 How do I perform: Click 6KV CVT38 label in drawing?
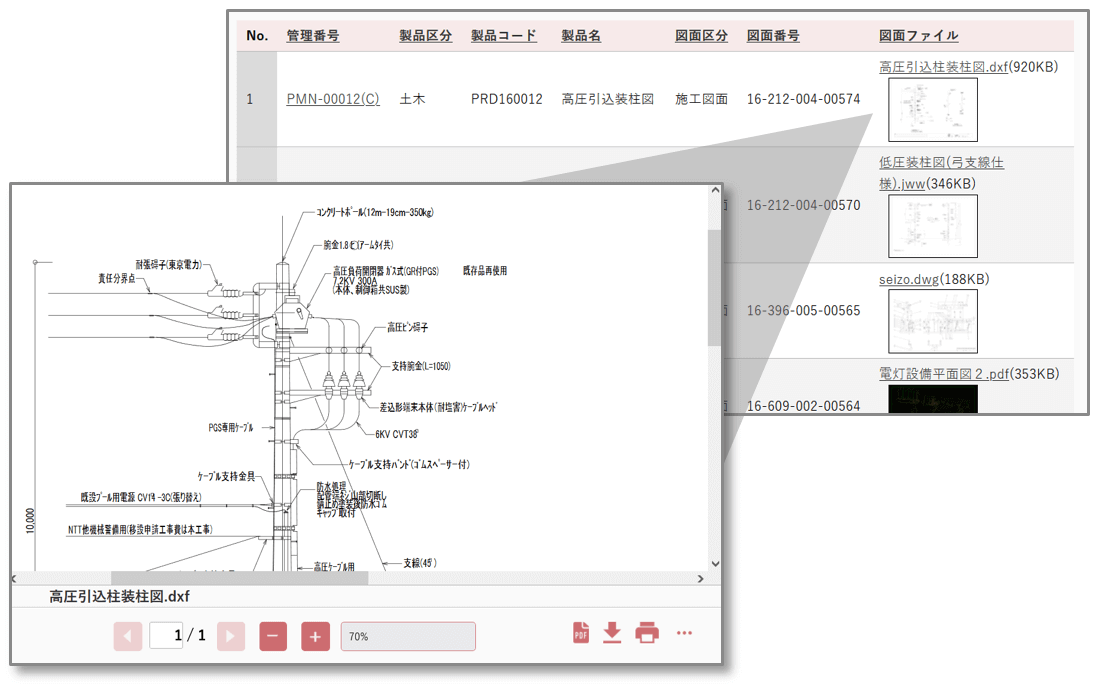coord(397,434)
